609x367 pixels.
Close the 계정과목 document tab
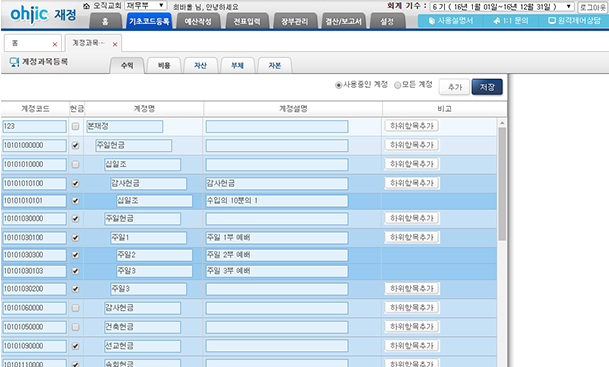click(115, 44)
